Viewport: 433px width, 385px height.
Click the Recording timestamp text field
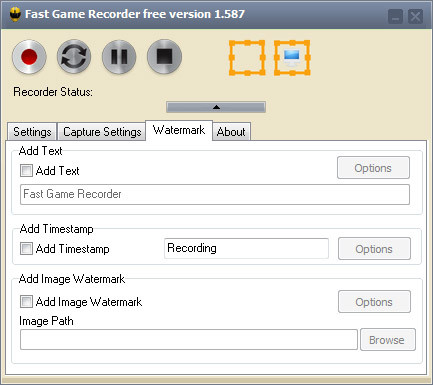[x=246, y=248]
